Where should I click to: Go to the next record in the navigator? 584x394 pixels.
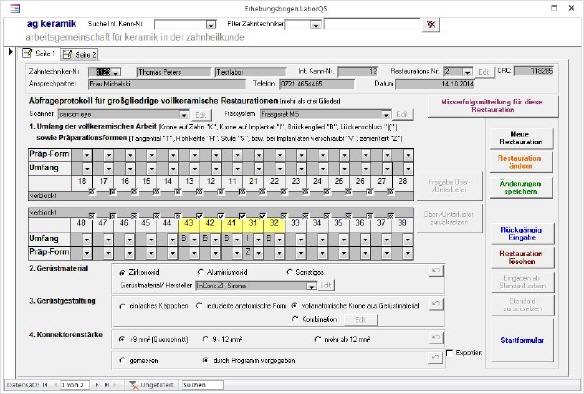point(97,385)
